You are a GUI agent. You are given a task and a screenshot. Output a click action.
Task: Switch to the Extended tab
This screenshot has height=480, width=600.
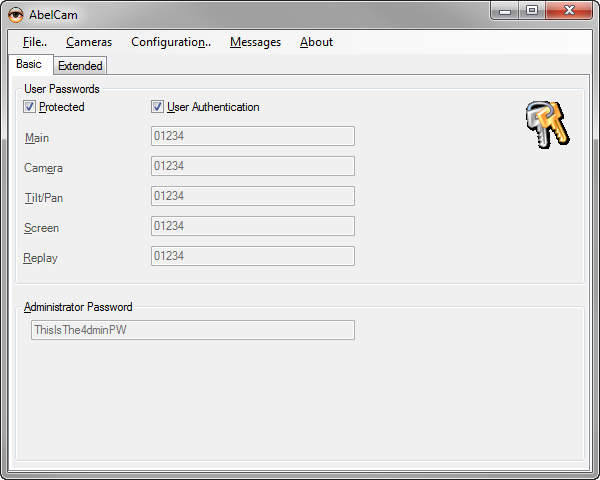coord(80,66)
